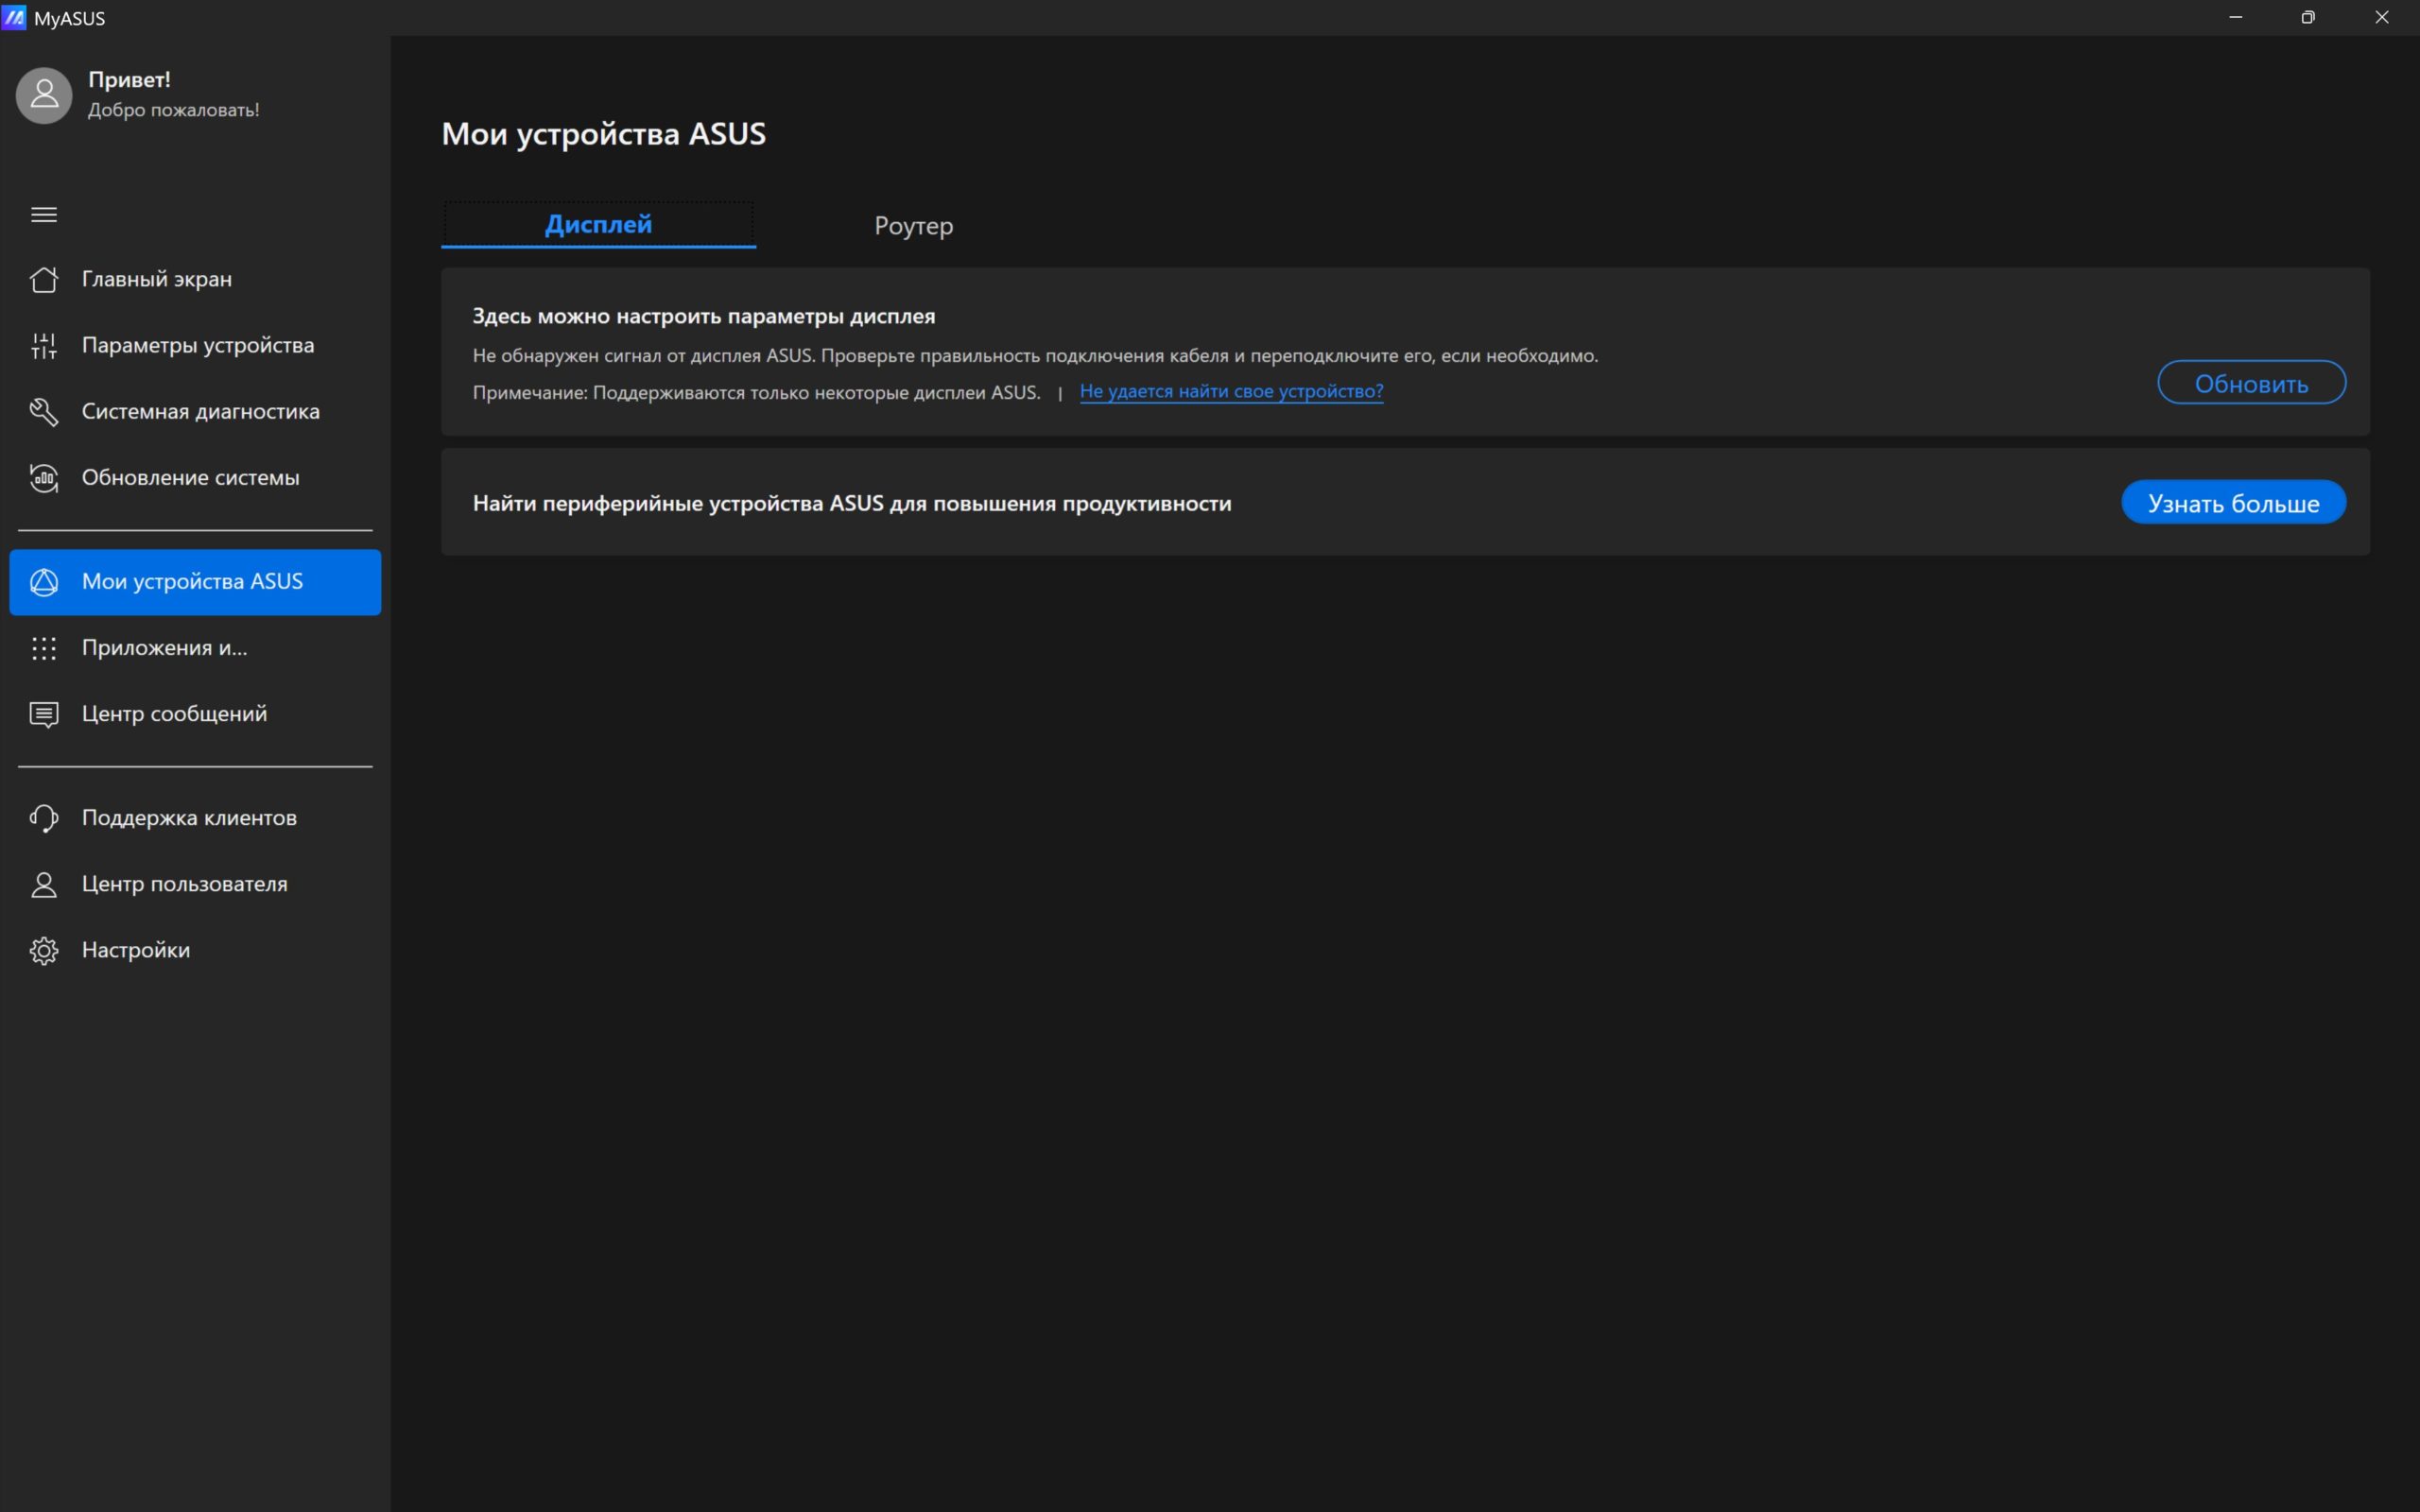Open Параметры устройства section

point(195,345)
